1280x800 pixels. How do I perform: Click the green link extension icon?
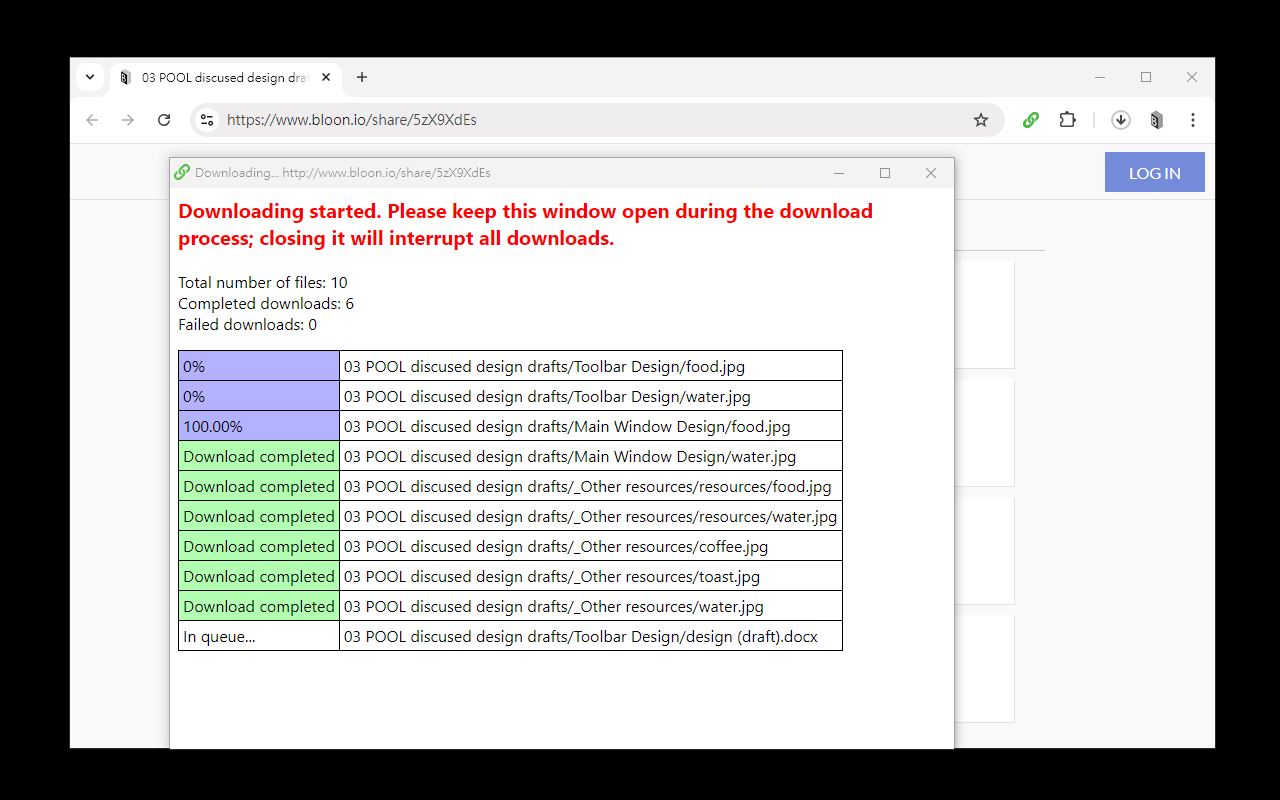[1031, 120]
